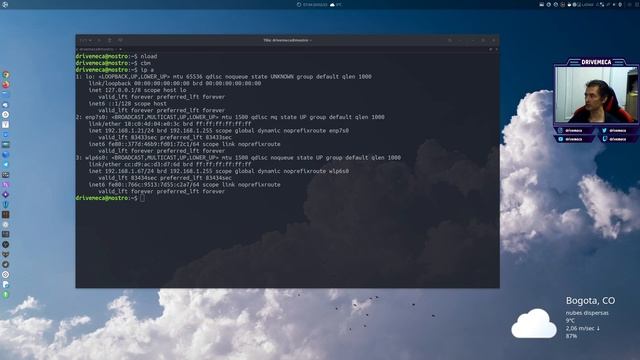The image size is (640, 360).
Task: Click the cloud weather icon on the desktop widget
Action: (x=534, y=323)
